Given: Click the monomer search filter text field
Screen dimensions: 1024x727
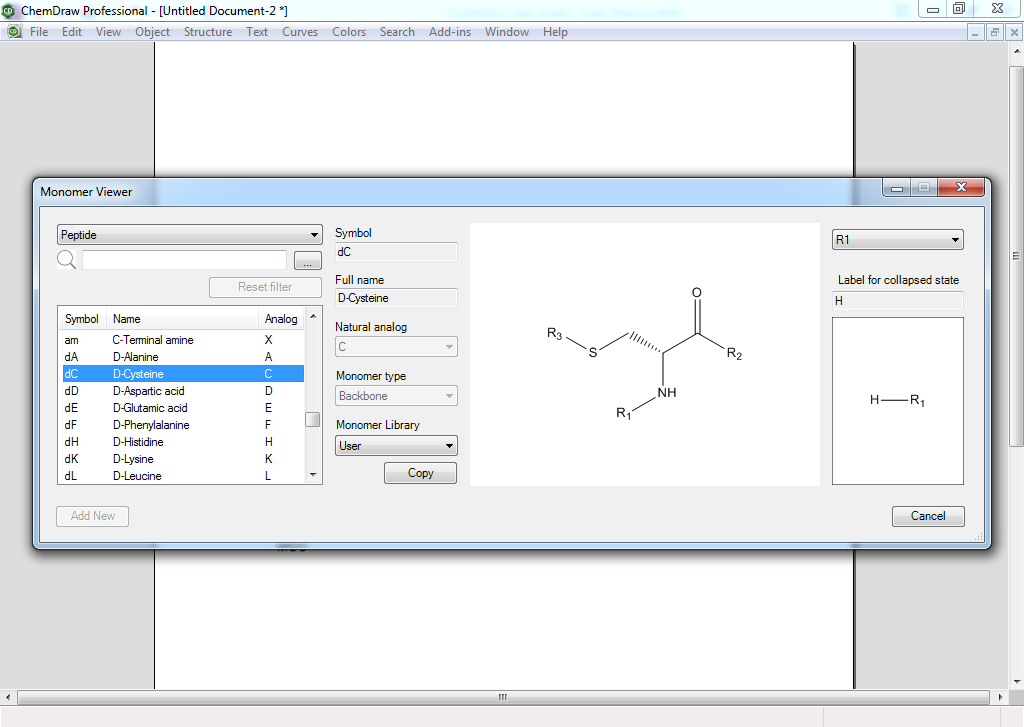Looking at the screenshot, I should [x=184, y=260].
